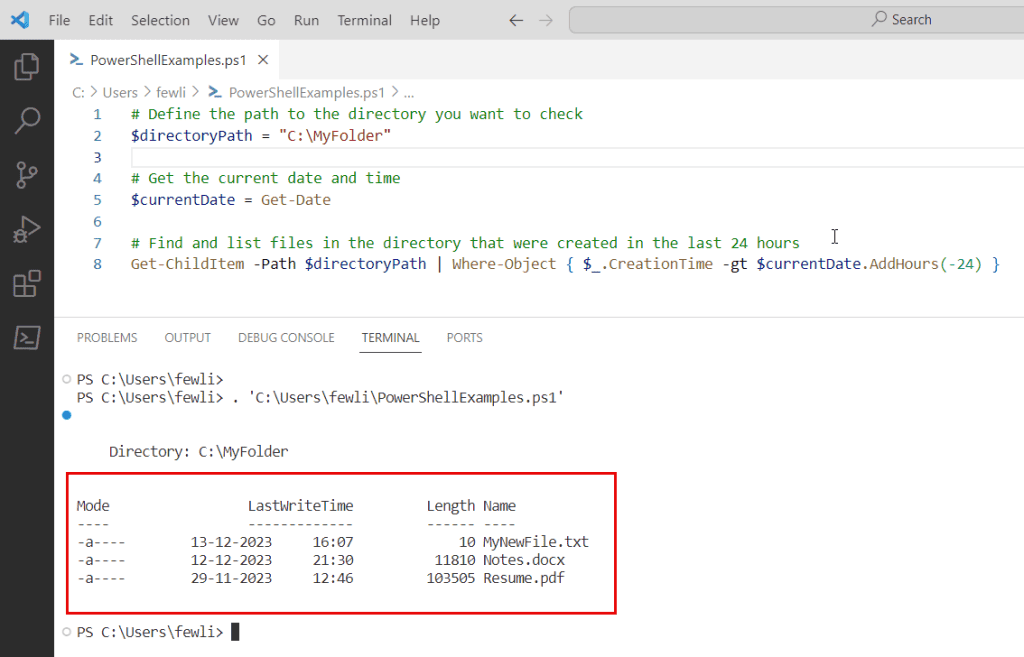Screen dimensions: 1024x657
Task: Click the Users breadcrumb segment
Action: point(120,93)
